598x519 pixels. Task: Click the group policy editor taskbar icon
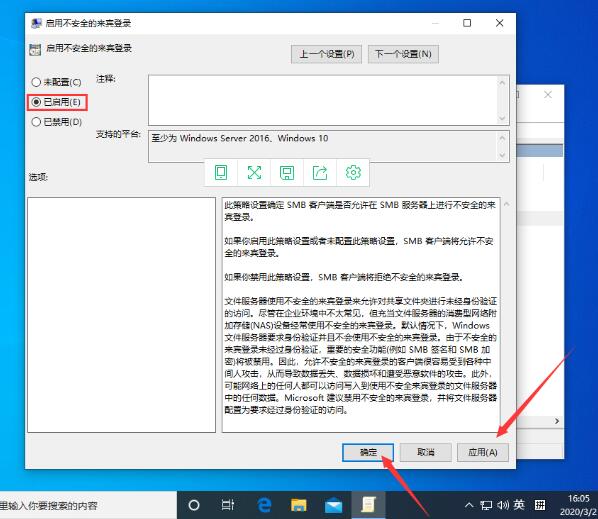[368, 505]
